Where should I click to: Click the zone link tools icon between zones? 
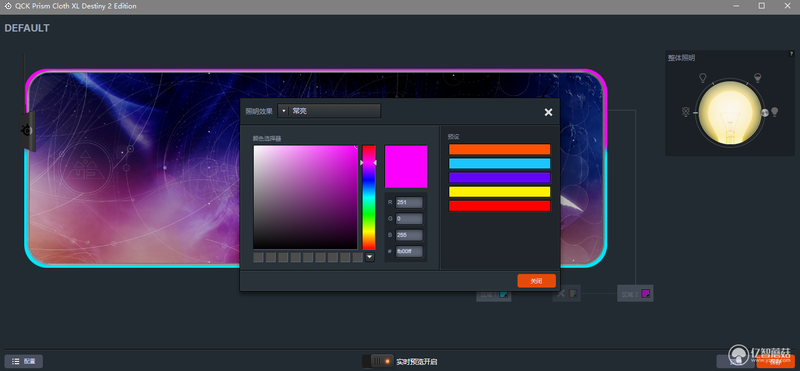tap(561, 293)
